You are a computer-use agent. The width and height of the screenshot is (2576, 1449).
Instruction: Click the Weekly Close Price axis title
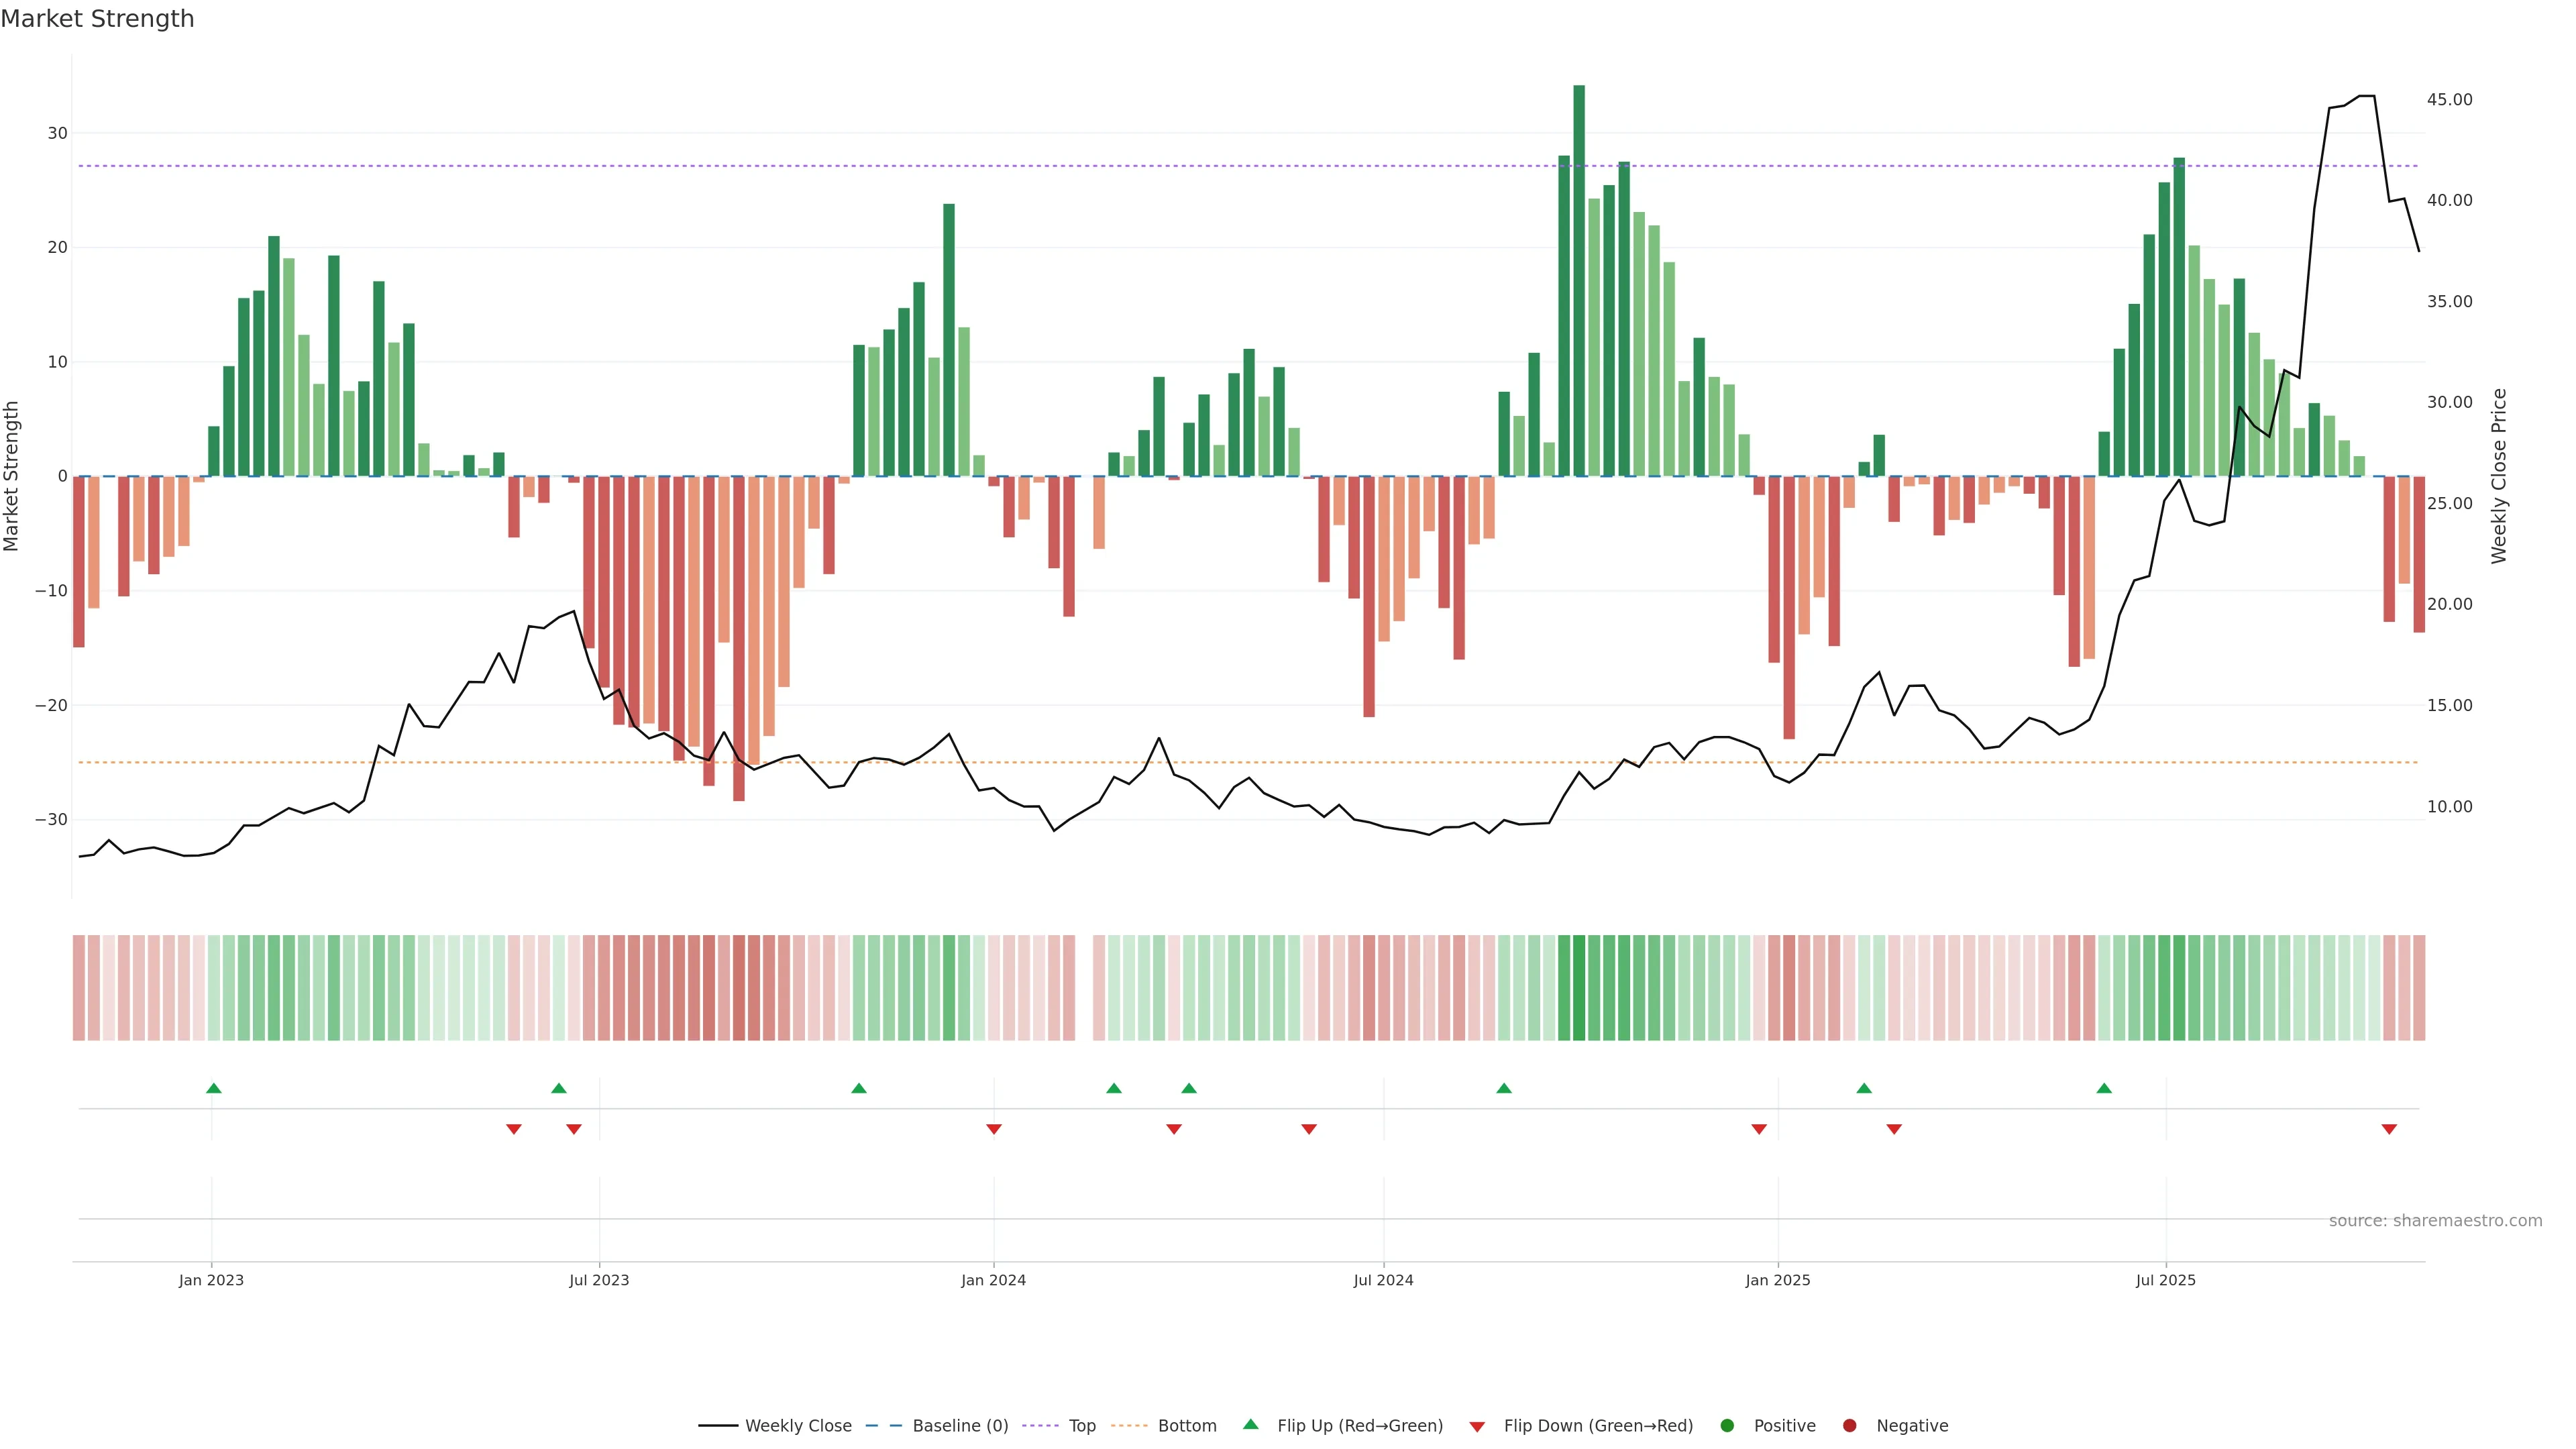click(2499, 476)
